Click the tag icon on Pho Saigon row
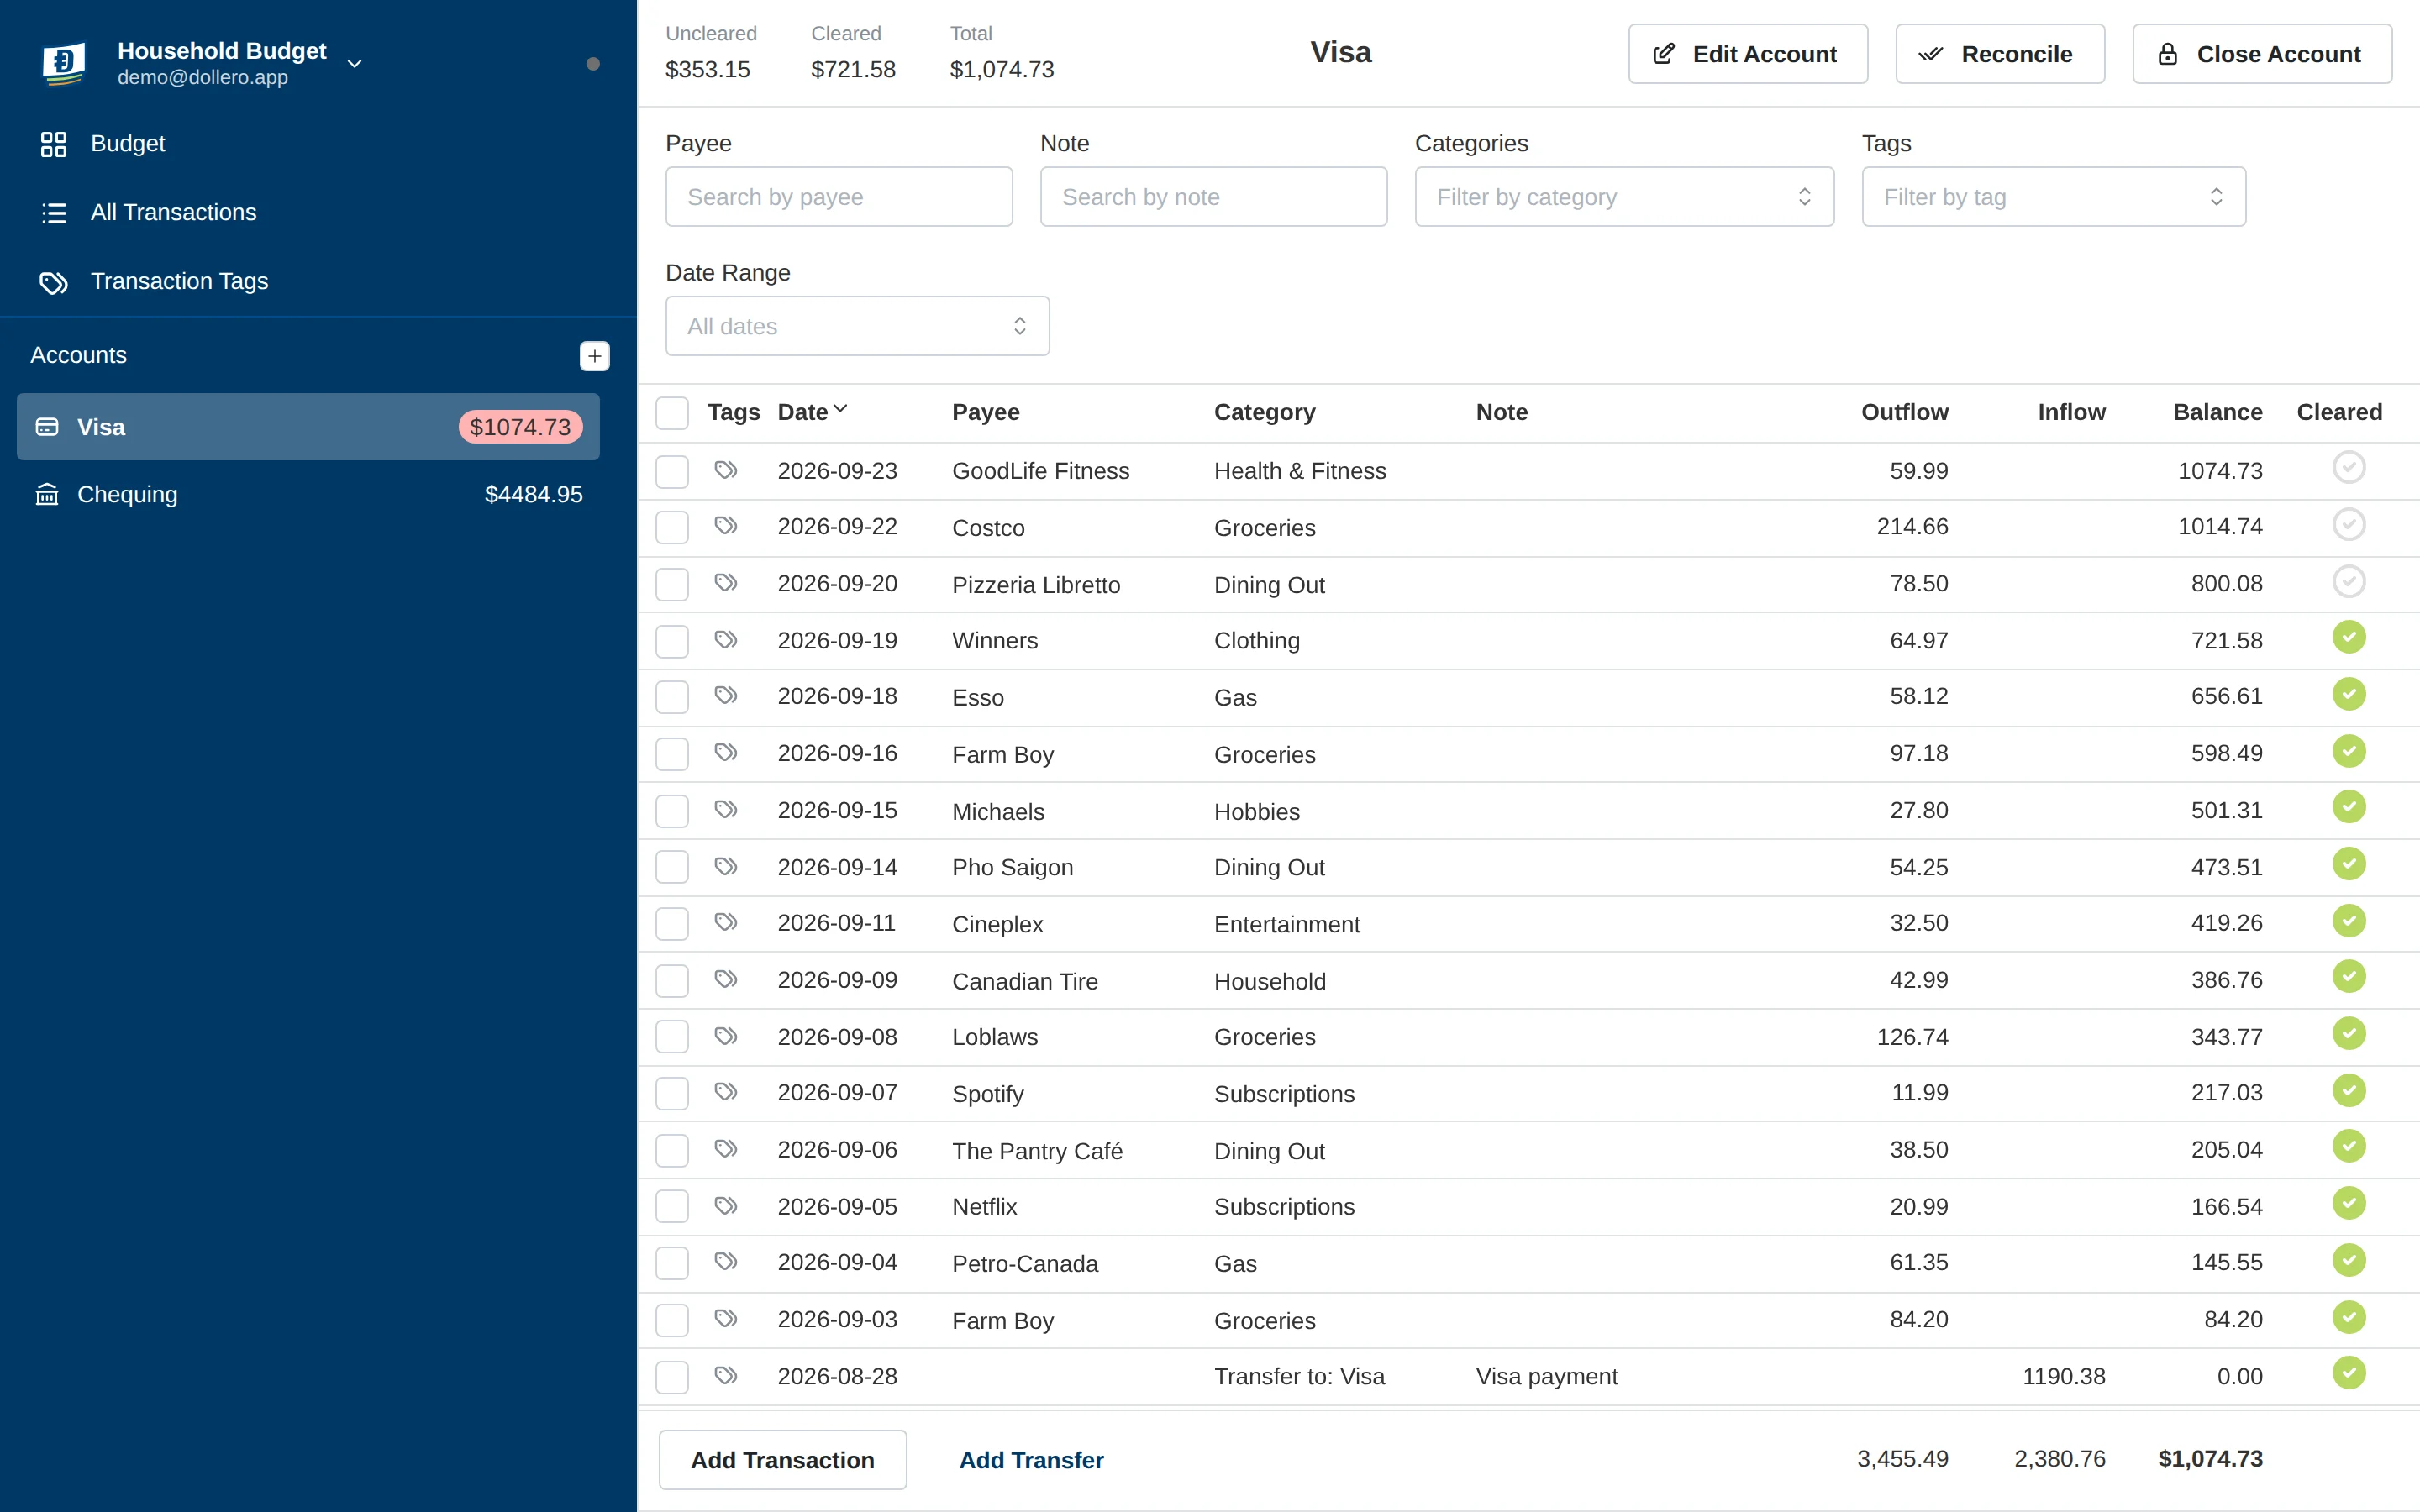 (x=726, y=866)
